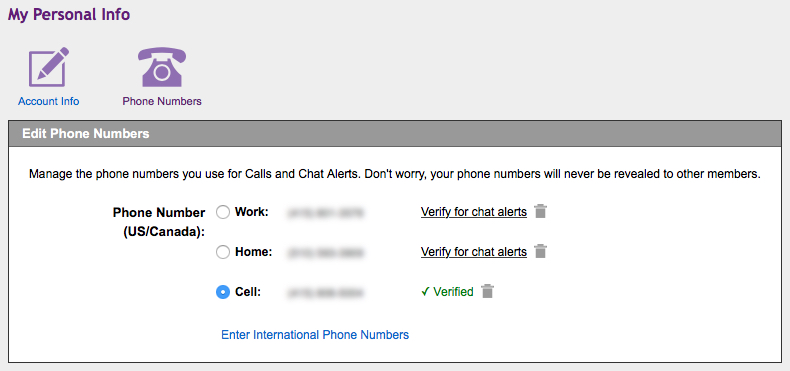Viewport: 790px width, 371px height.
Task: Verify the Home number for chat alerts
Action: pos(474,252)
